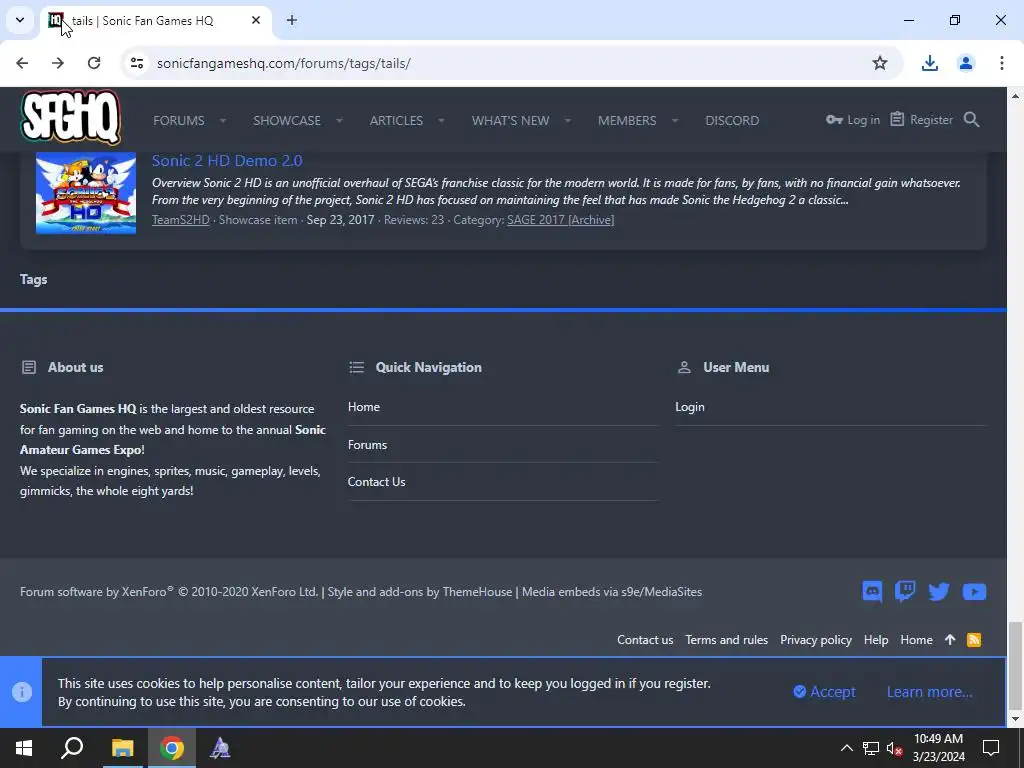Viewport: 1024px width, 768px height.
Task: Open the Chrome three-dot menu
Action: (1001, 63)
